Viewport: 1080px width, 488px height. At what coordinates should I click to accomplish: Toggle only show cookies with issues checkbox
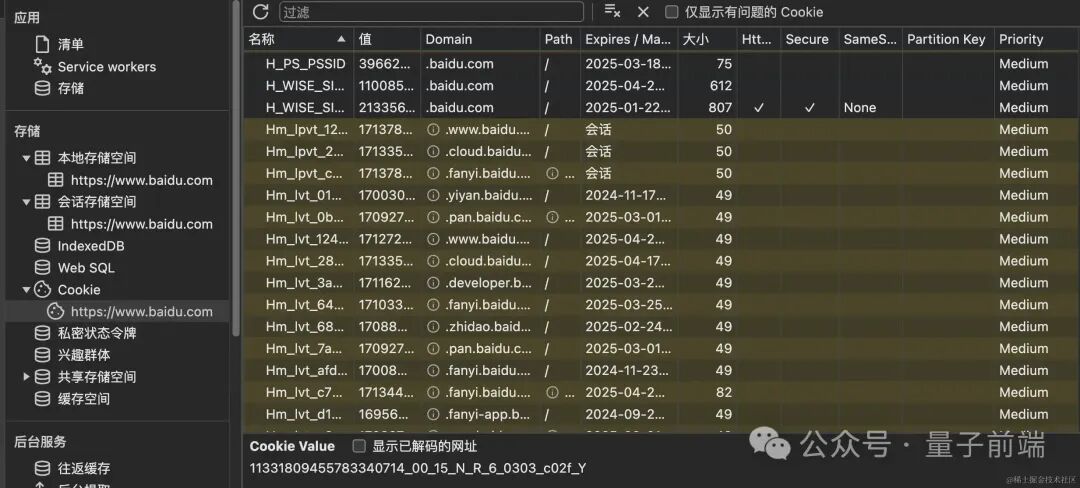pos(672,12)
